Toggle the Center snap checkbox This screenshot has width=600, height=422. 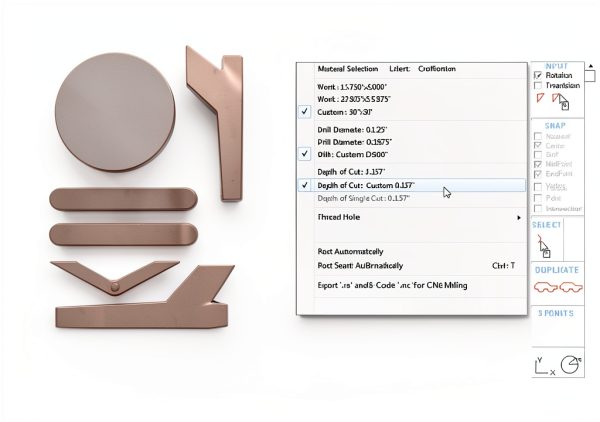[x=538, y=145]
